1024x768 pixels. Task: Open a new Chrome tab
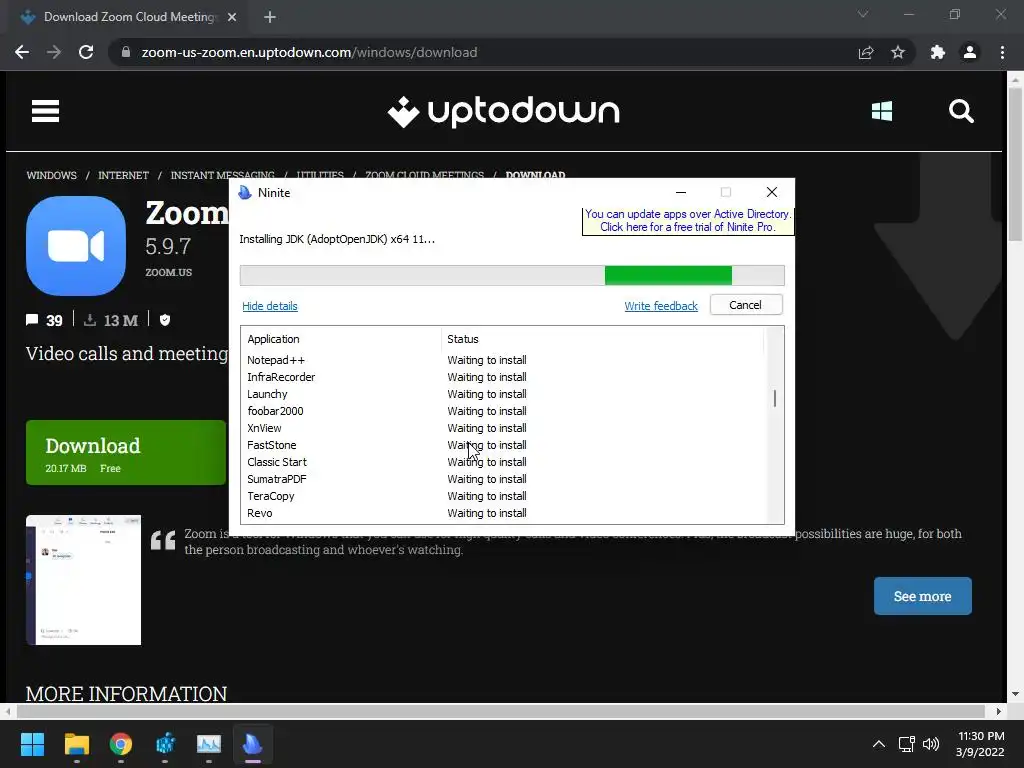pyautogui.click(x=270, y=17)
